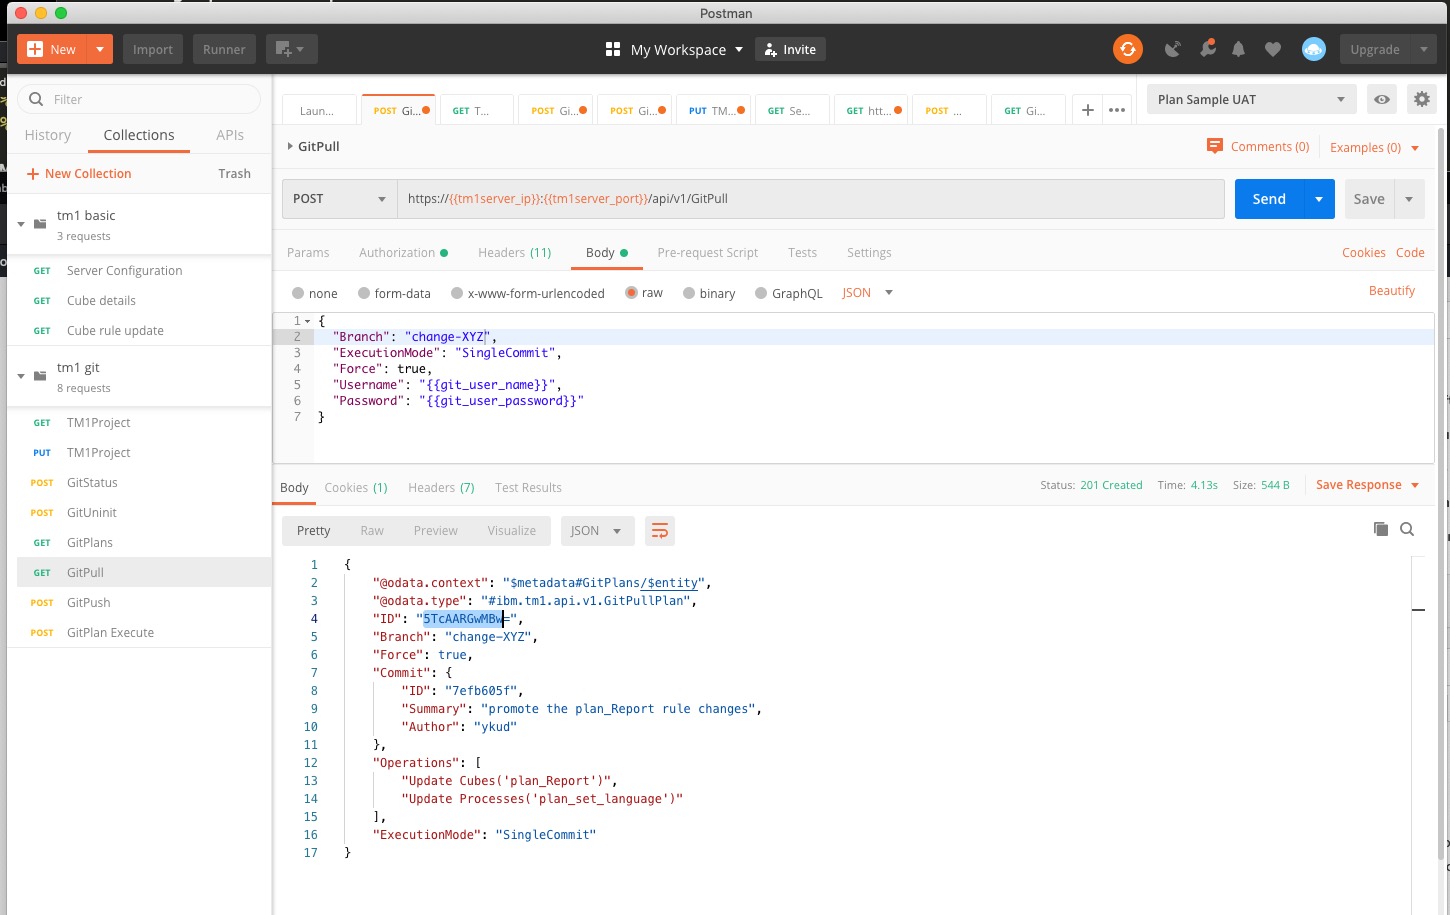Image resolution: width=1450 pixels, height=915 pixels.
Task: Expand the Examples (0) dropdown
Action: tap(1375, 147)
